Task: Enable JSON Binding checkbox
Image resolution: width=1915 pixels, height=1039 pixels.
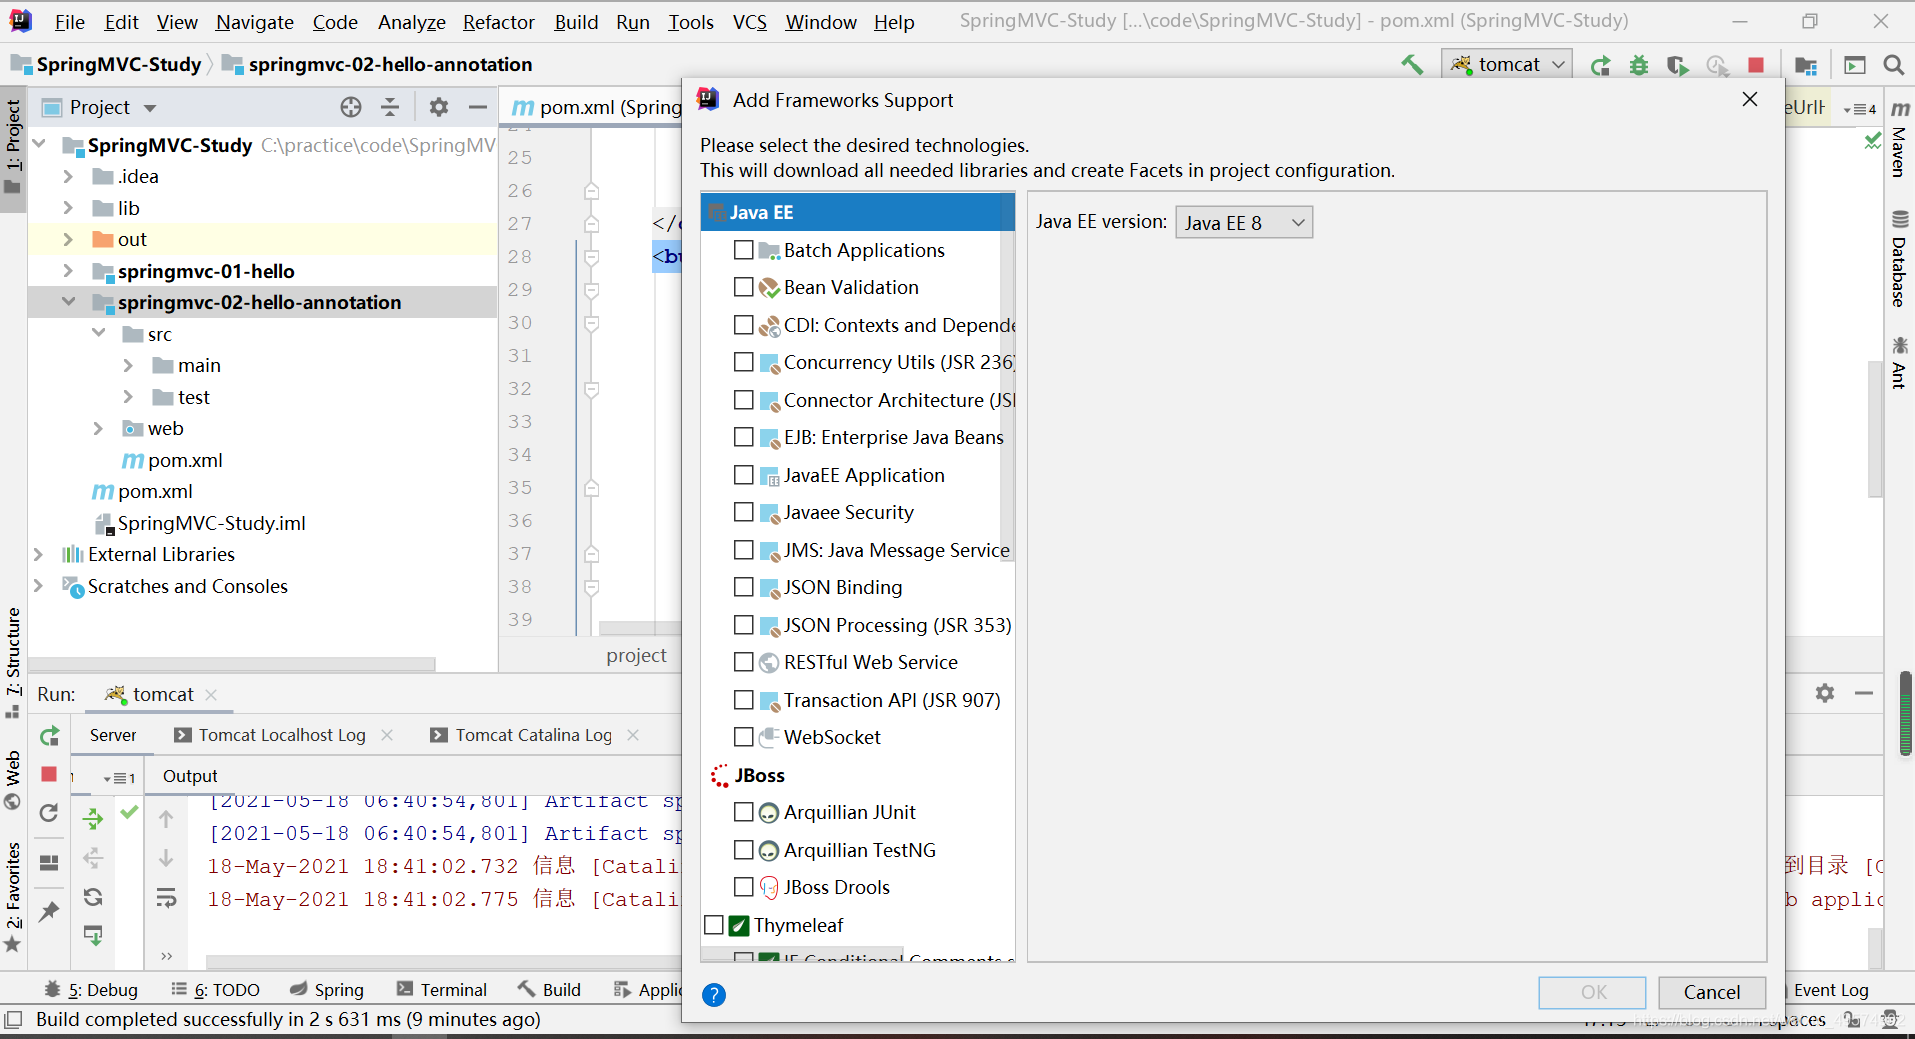Action: coord(744,587)
